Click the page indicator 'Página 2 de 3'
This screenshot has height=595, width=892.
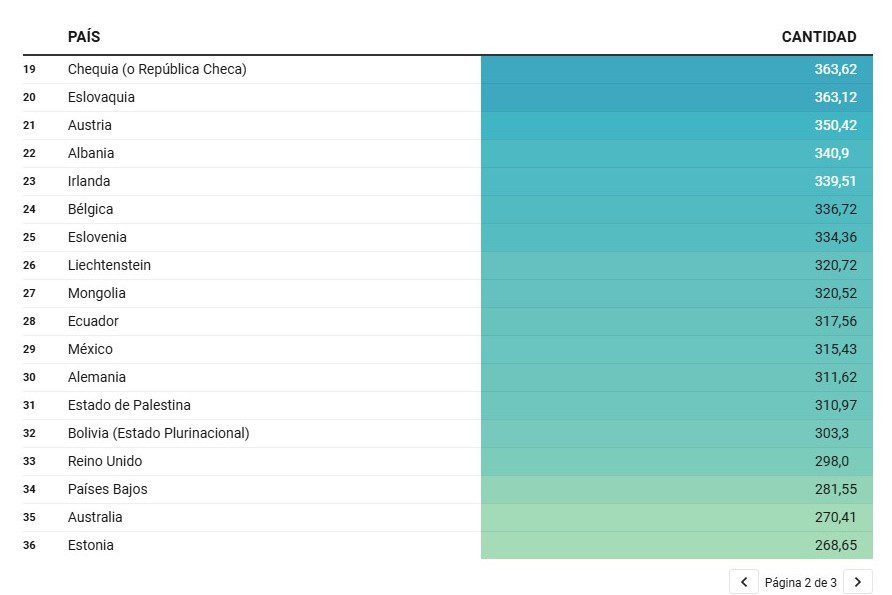click(800, 582)
